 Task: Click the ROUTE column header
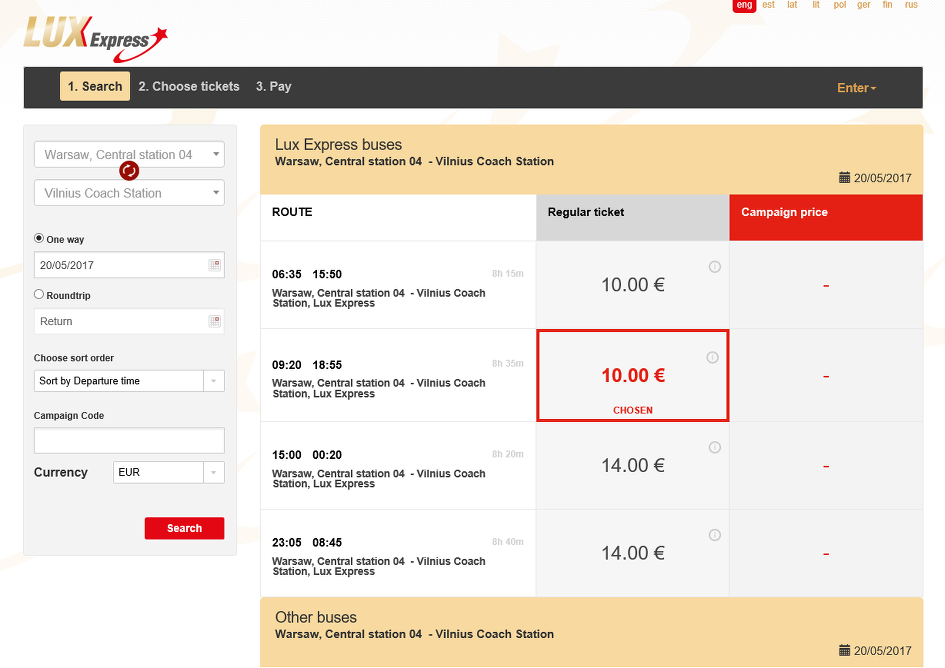[398, 218]
